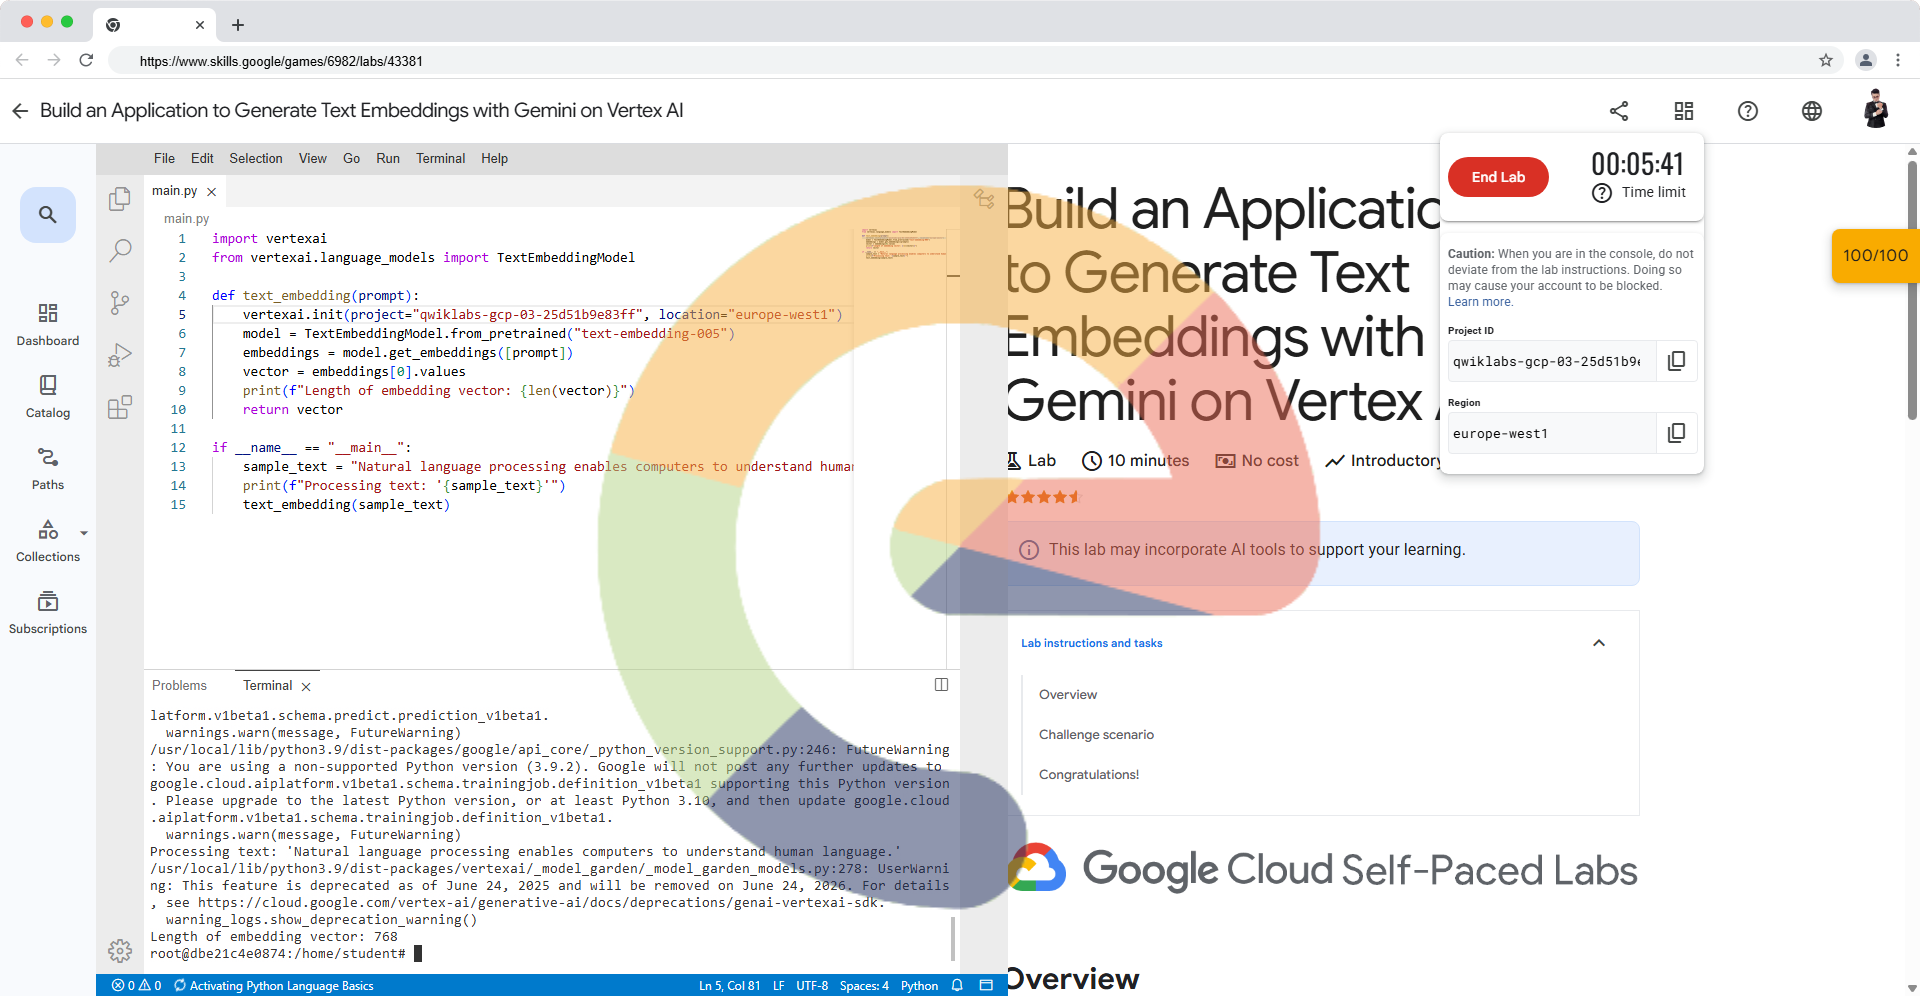This screenshot has height=996, width=1920.
Task: Click the Python language mode indicator
Action: [x=919, y=986]
